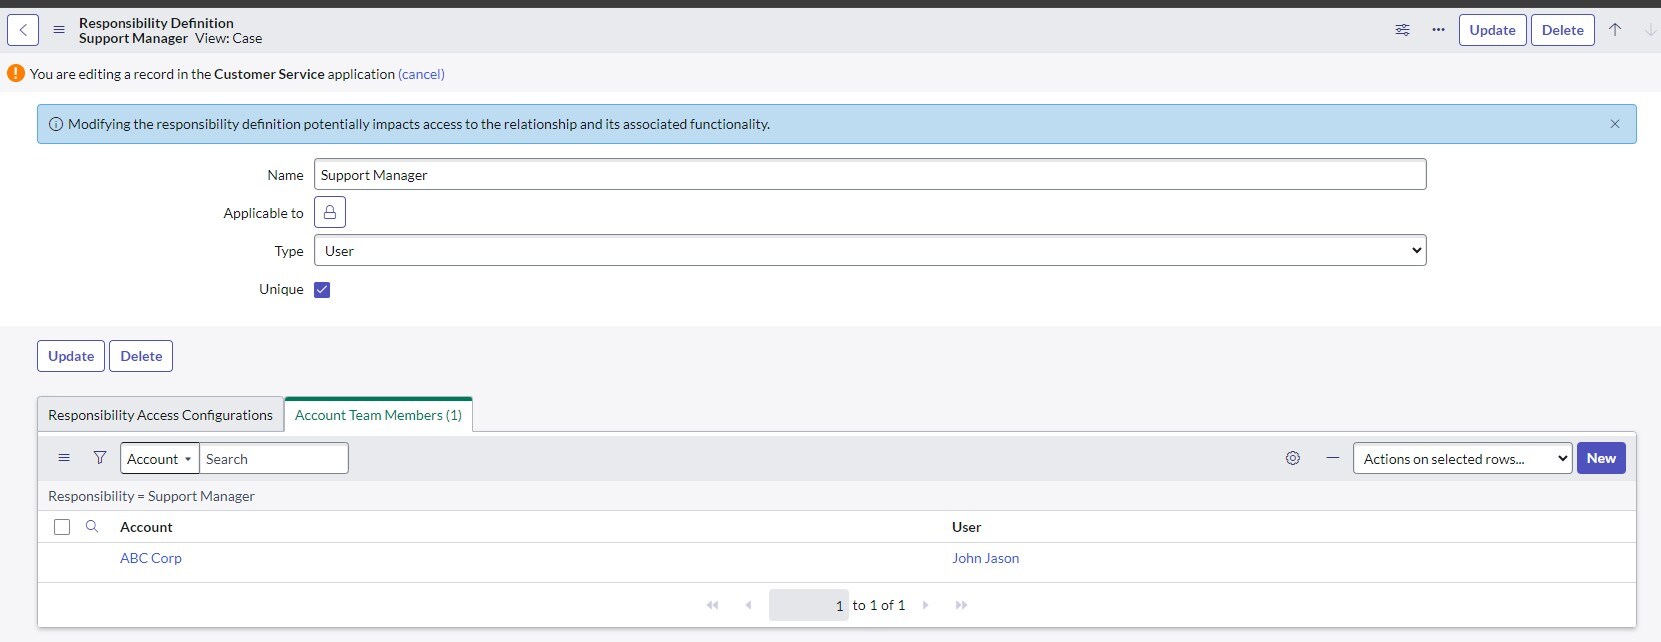Image resolution: width=1661 pixels, height=642 pixels.
Task: Open the list filter funnel icon
Action: tap(100, 458)
